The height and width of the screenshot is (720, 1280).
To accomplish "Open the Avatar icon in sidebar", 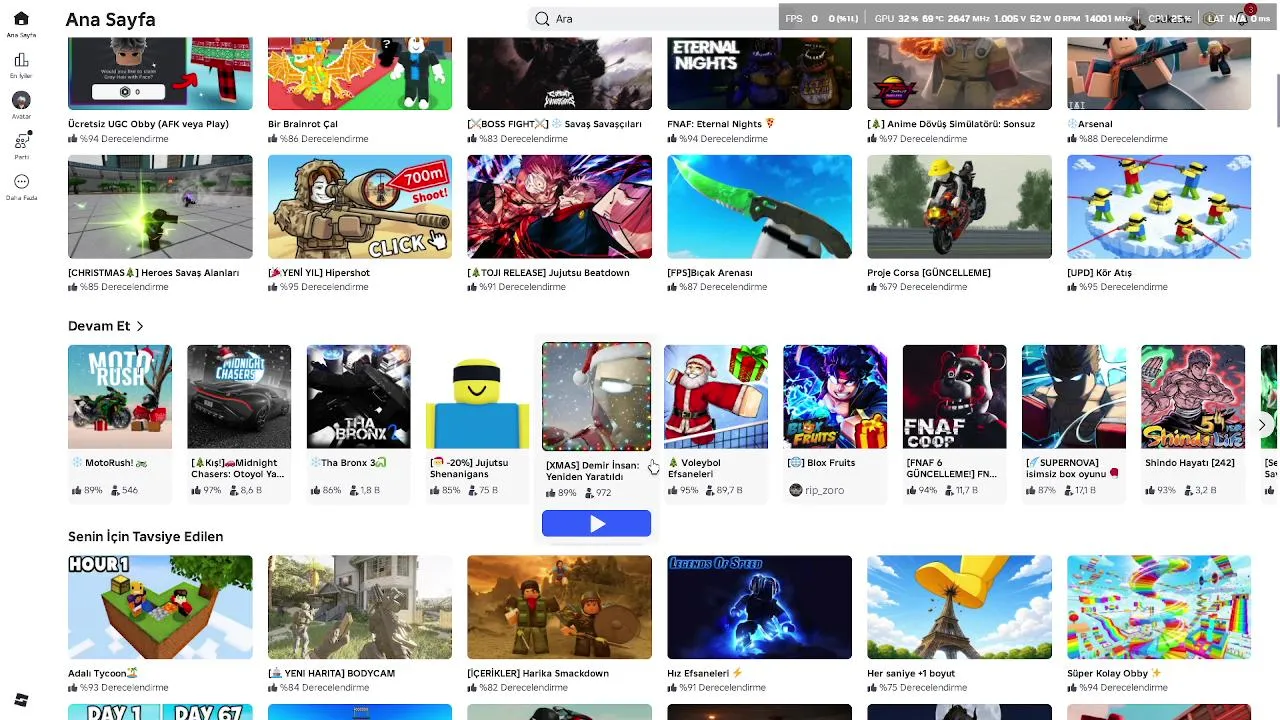I will 21,100.
